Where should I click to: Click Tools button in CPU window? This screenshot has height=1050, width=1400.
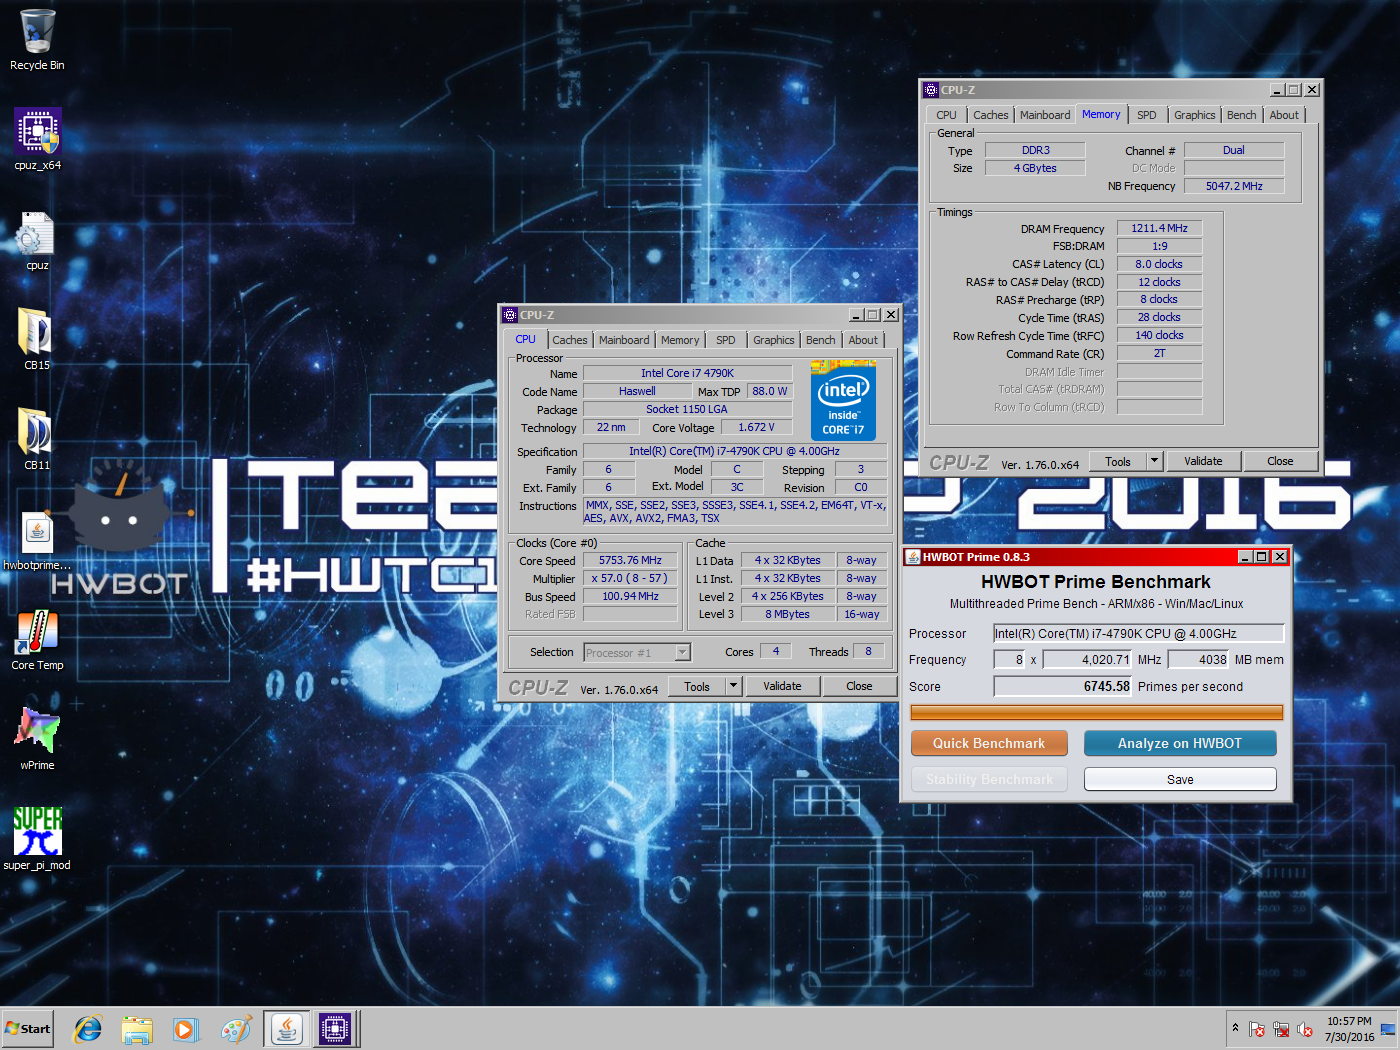pos(697,686)
